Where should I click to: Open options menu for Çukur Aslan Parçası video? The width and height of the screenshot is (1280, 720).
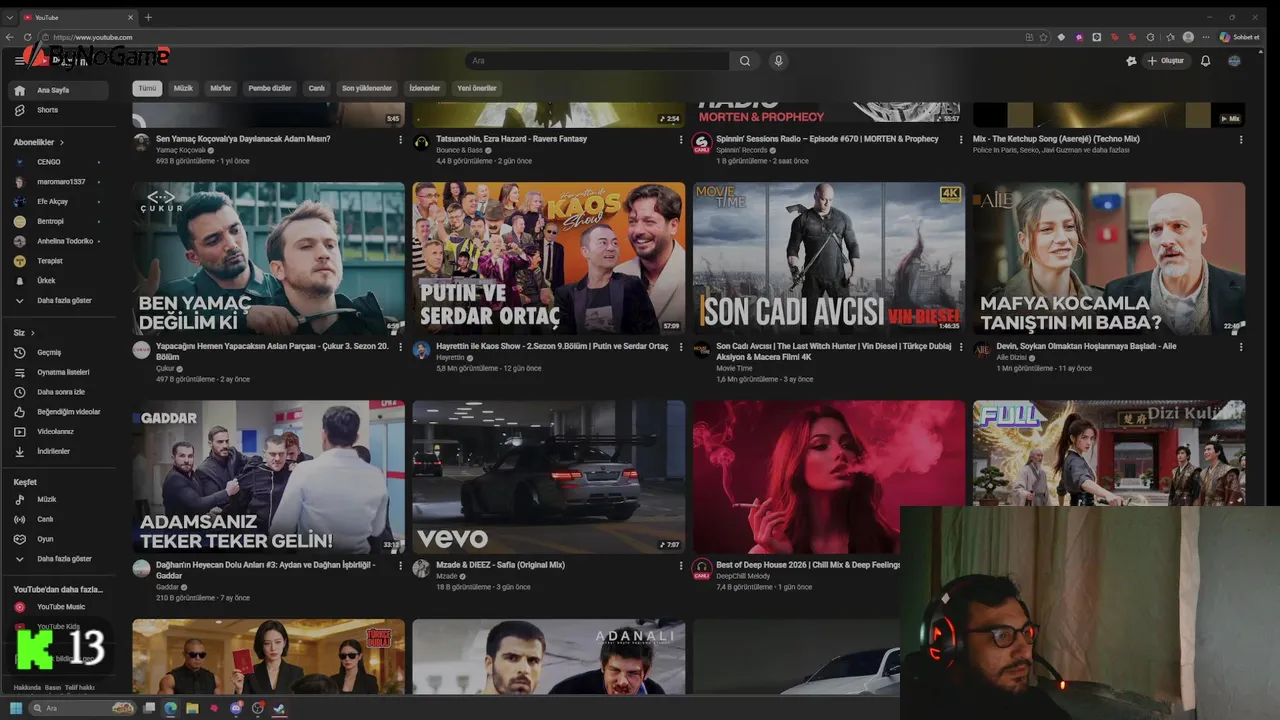point(401,347)
